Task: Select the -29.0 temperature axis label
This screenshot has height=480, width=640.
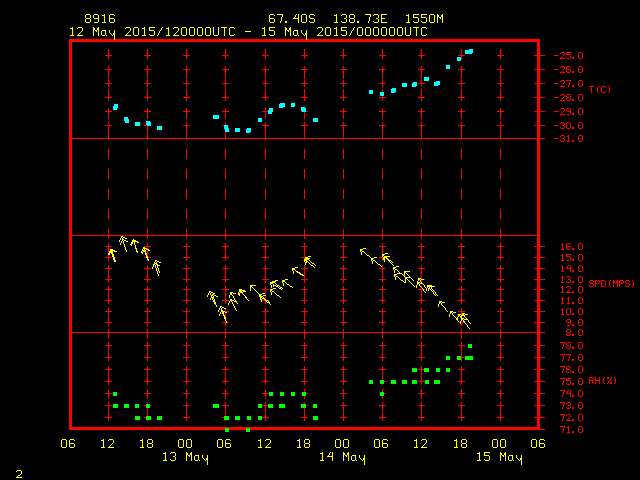Action: pyautogui.click(x=569, y=112)
